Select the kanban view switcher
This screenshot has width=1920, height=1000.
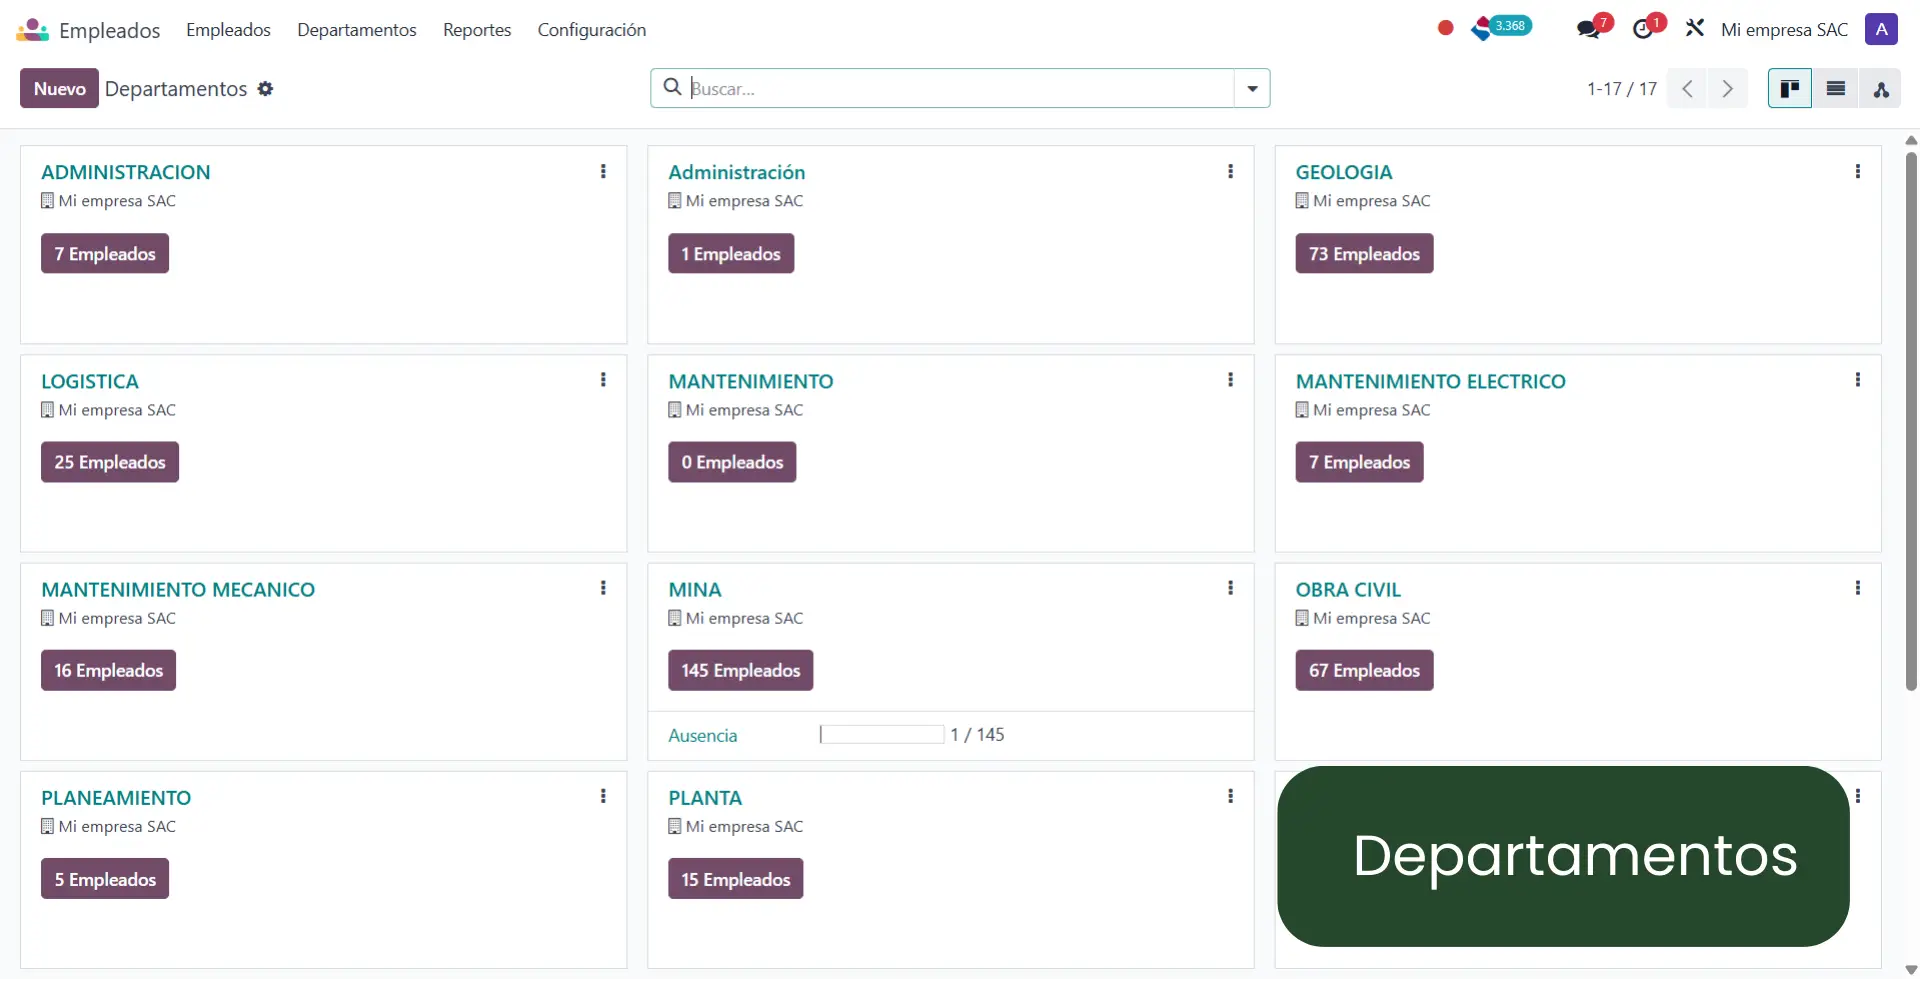(x=1790, y=88)
